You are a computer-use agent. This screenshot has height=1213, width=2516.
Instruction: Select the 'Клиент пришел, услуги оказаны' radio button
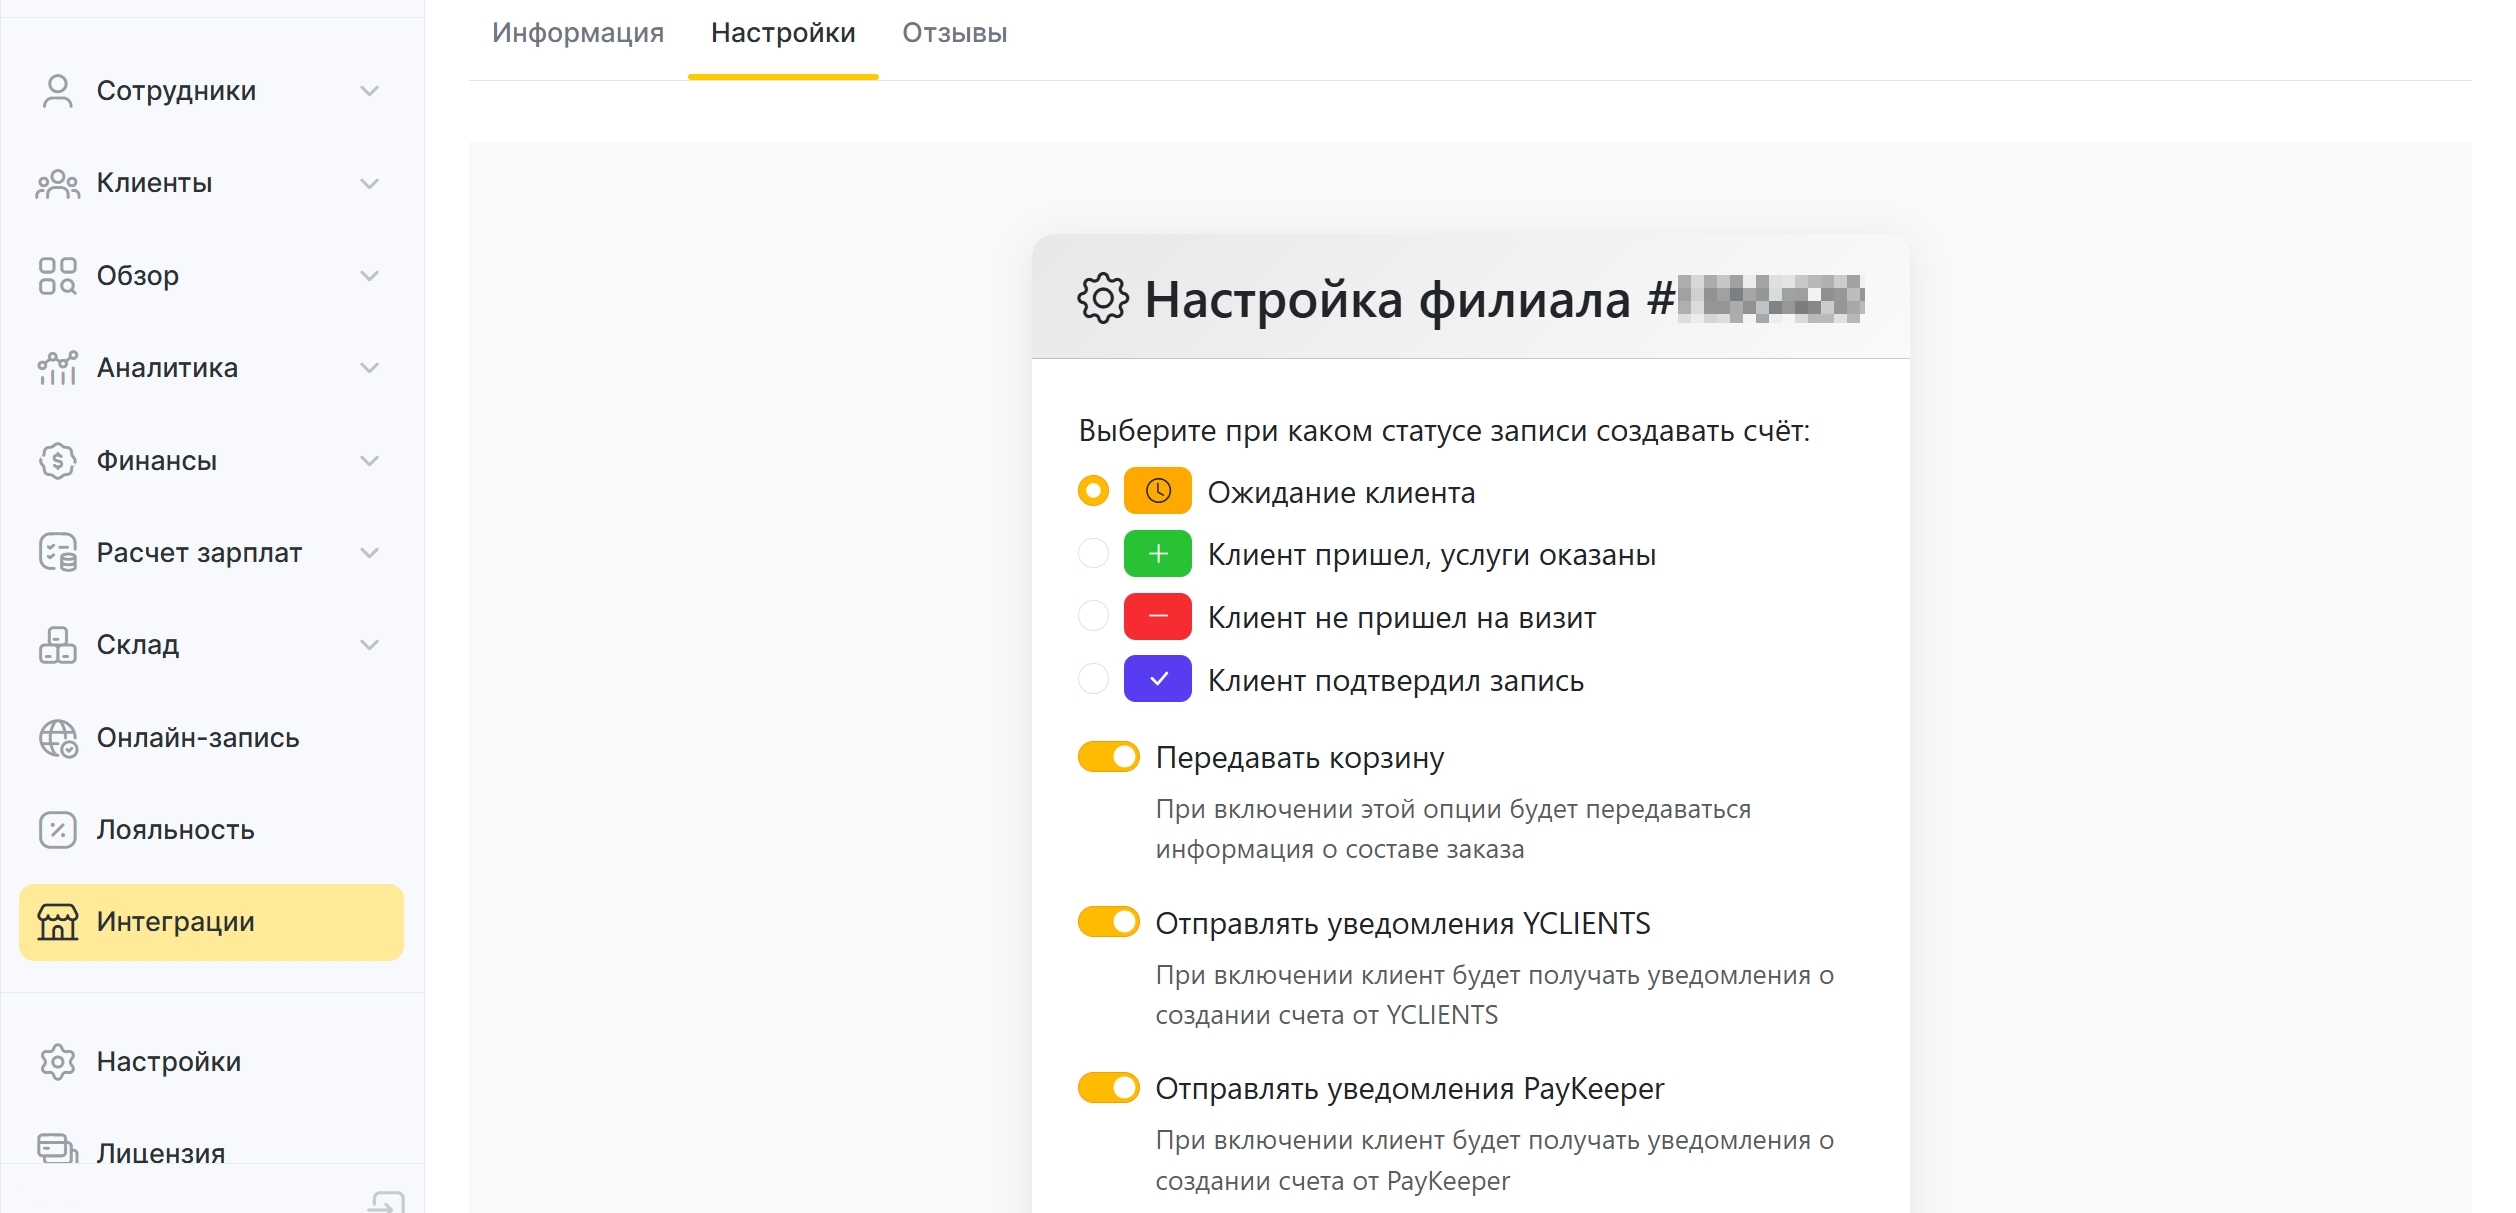[x=1093, y=554]
